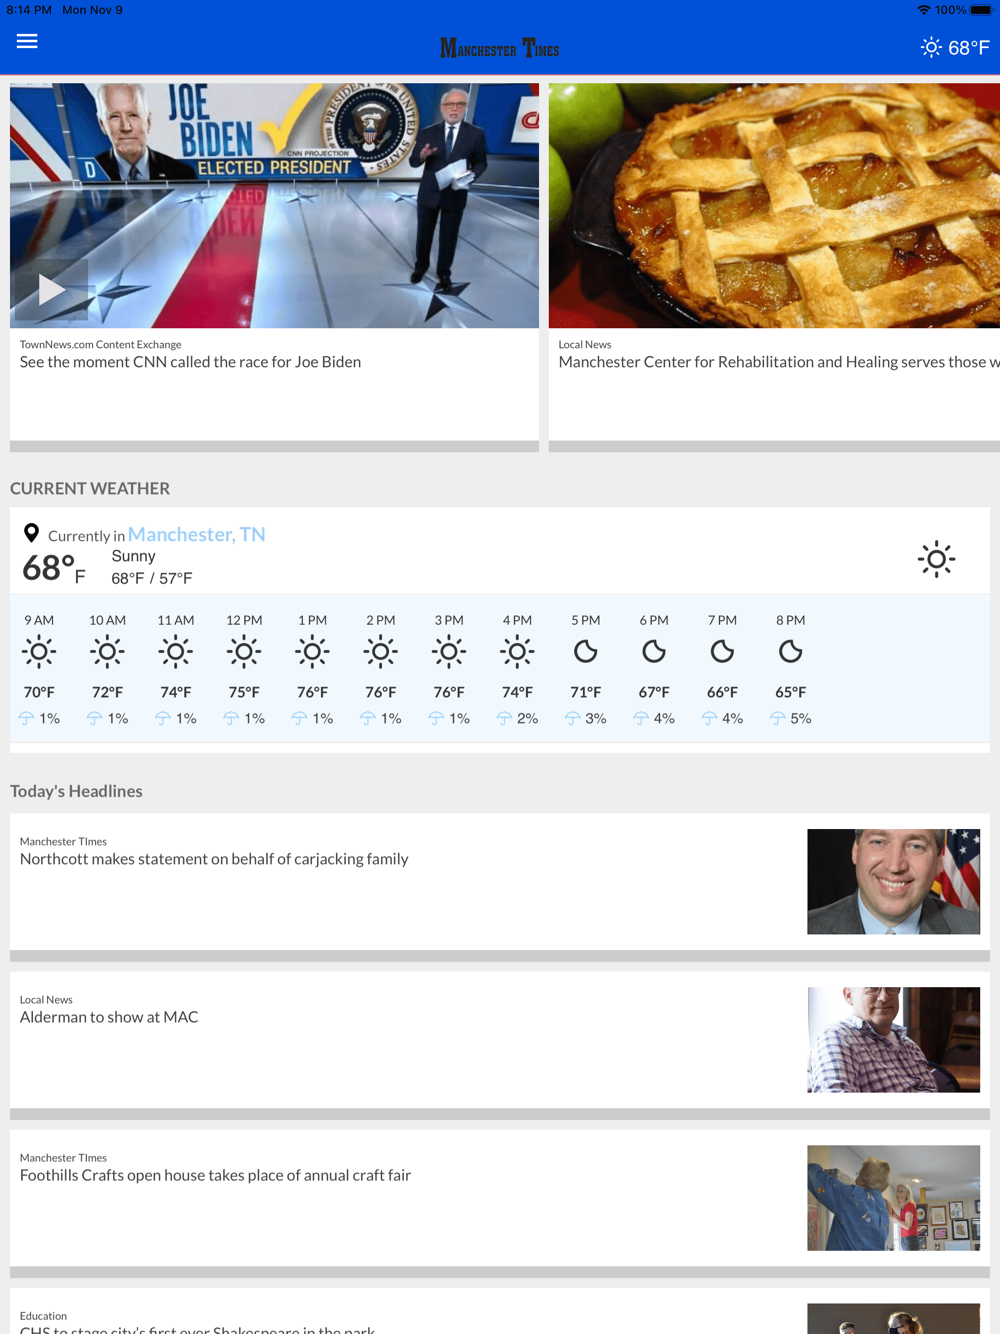1000x1334 pixels.
Task: Open Manchester Center for Rehabilitation article headline
Action: pyautogui.click(x=779, y=362)
